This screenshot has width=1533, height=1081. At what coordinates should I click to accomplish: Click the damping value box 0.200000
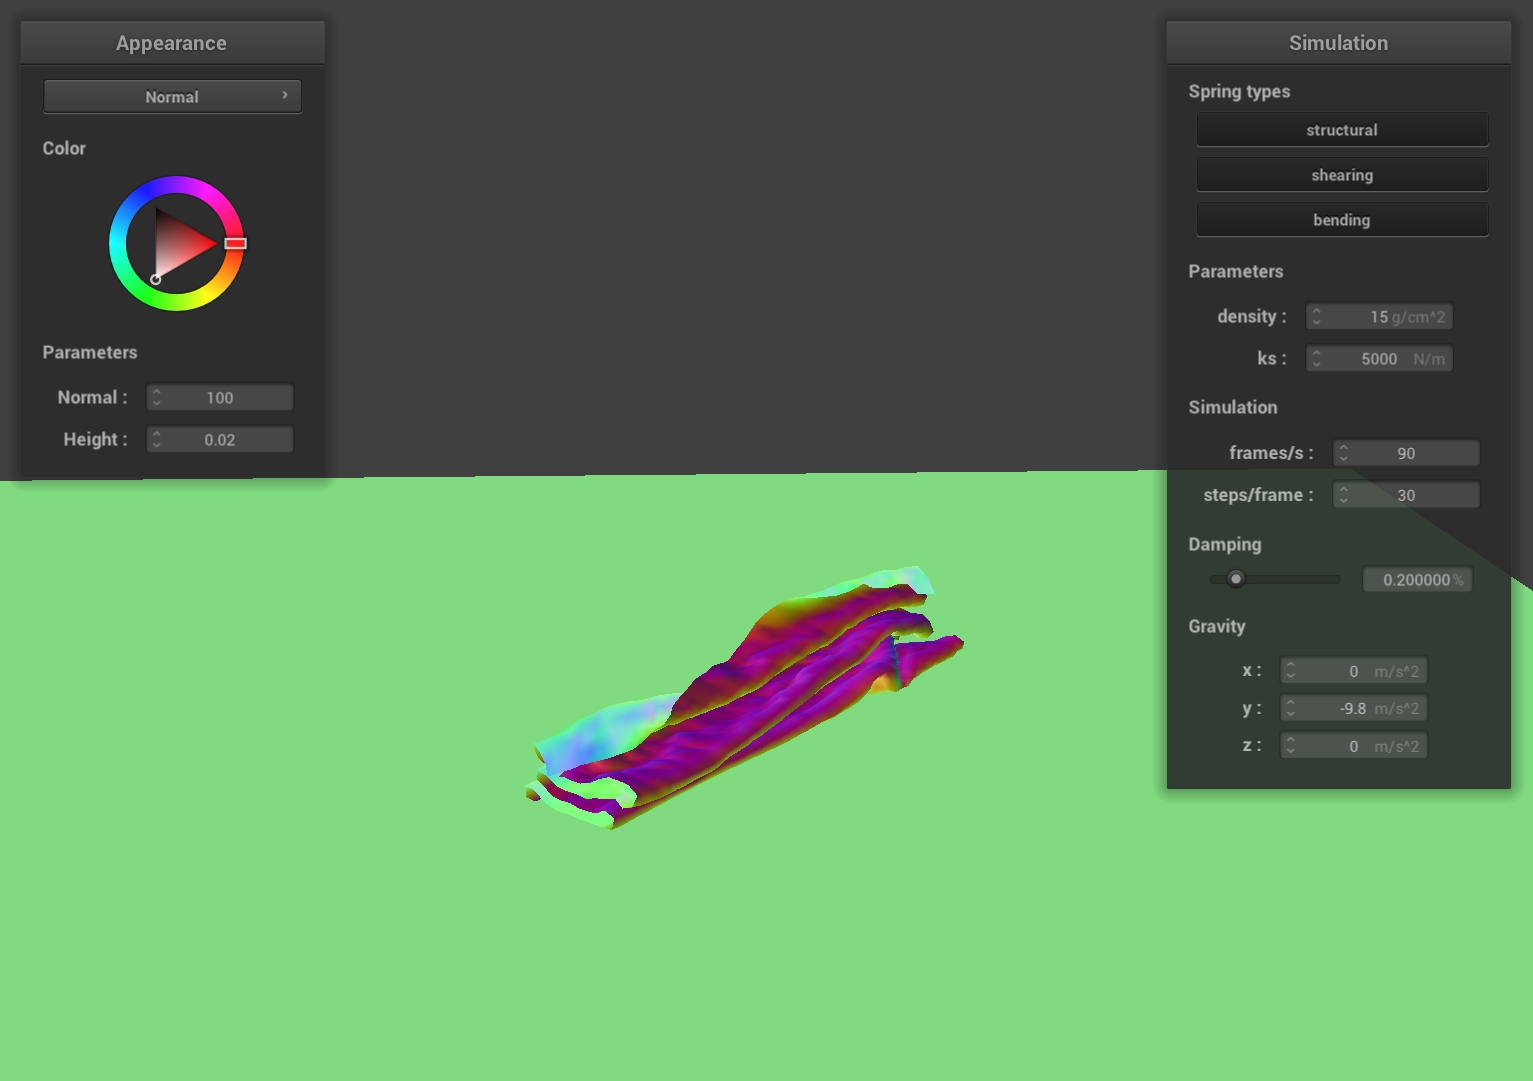[1417, 580]
